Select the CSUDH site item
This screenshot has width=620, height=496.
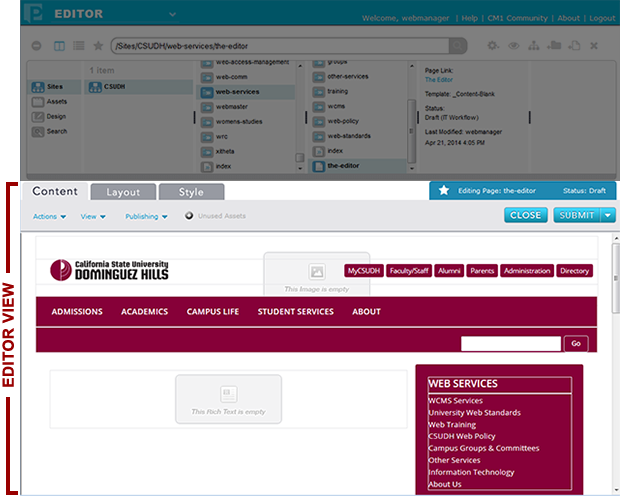coord(138,87)
